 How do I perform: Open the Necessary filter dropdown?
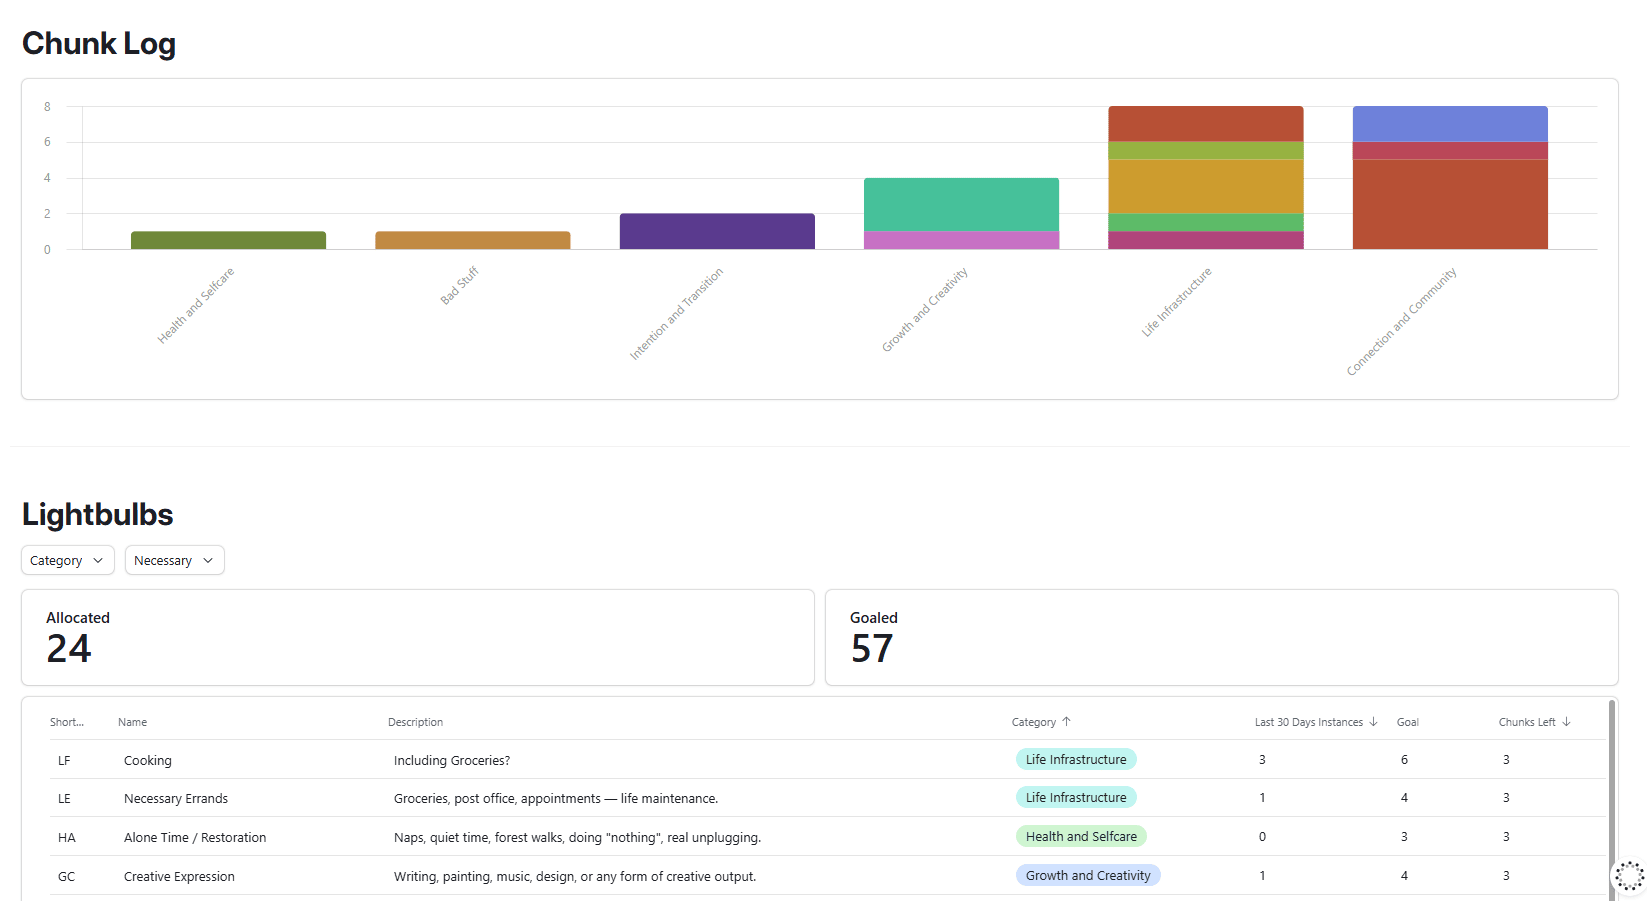click(175, 560)
